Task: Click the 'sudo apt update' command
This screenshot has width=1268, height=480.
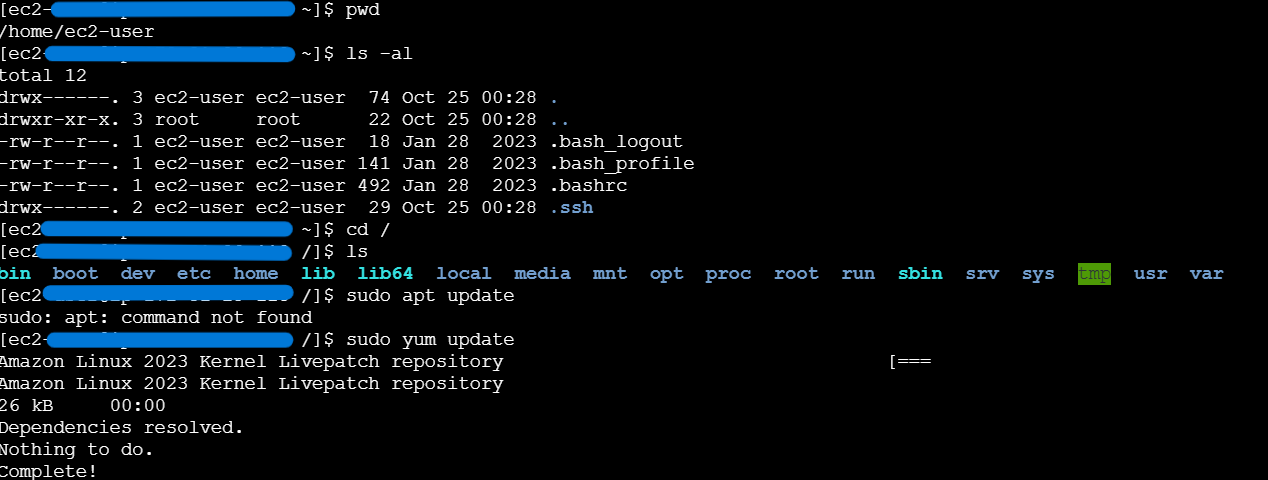Action: tap(430, 296)
